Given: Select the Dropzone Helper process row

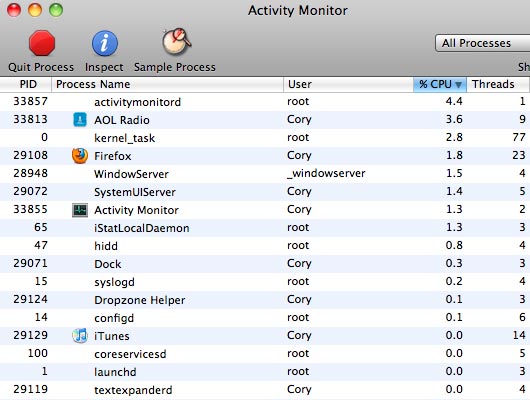Looking at the screenshot, I should click(x=265, y=300).
